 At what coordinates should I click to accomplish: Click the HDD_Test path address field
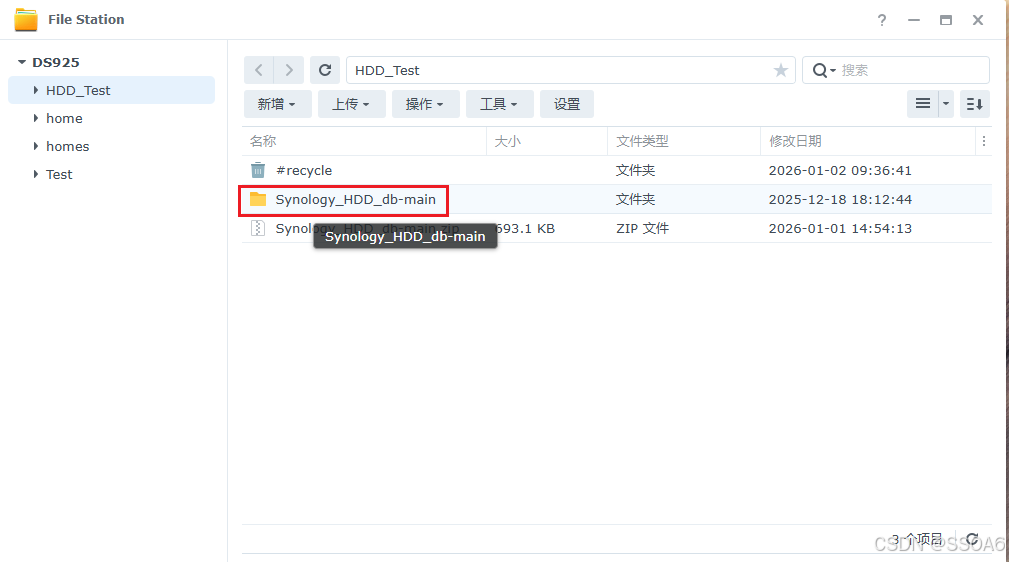[571, 70]
